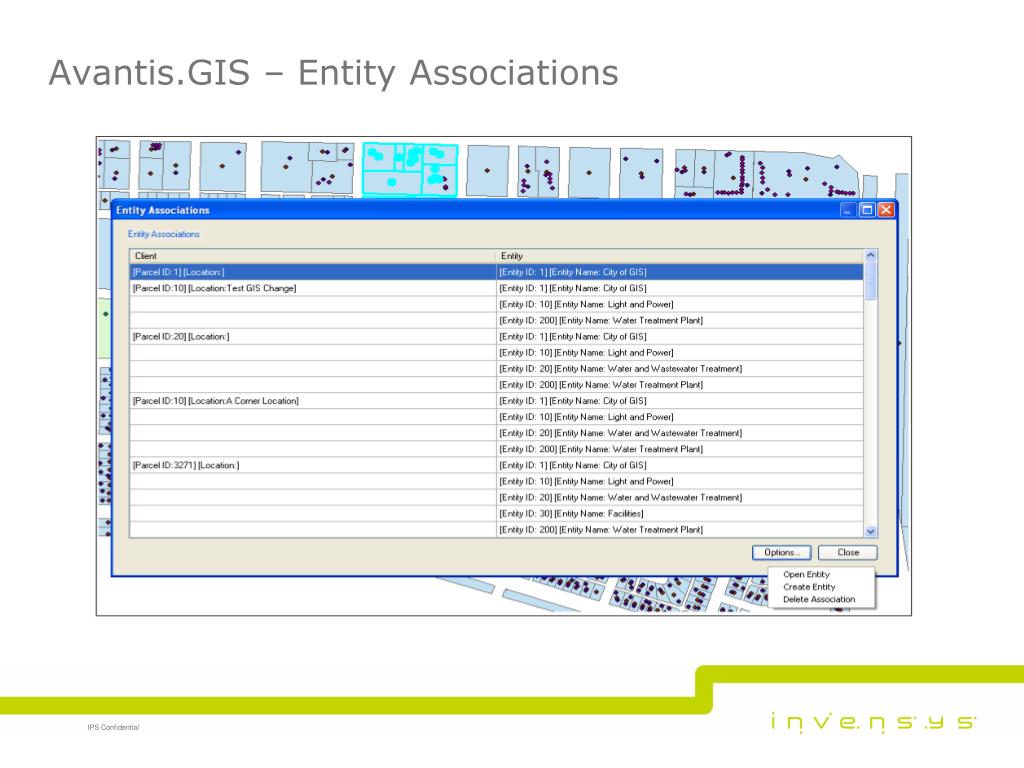
Task: Select City of GIS entity in Test GIS Change row
Action: pos(680,288)
